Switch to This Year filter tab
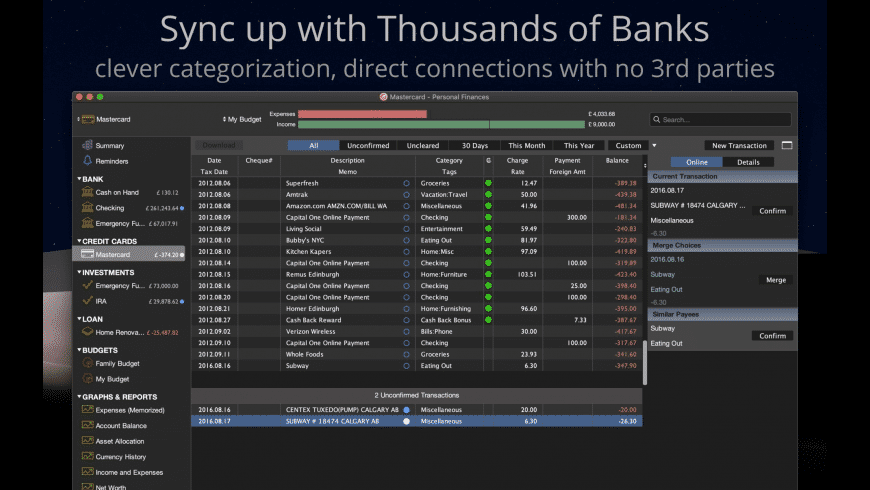 tap(579, 145)
